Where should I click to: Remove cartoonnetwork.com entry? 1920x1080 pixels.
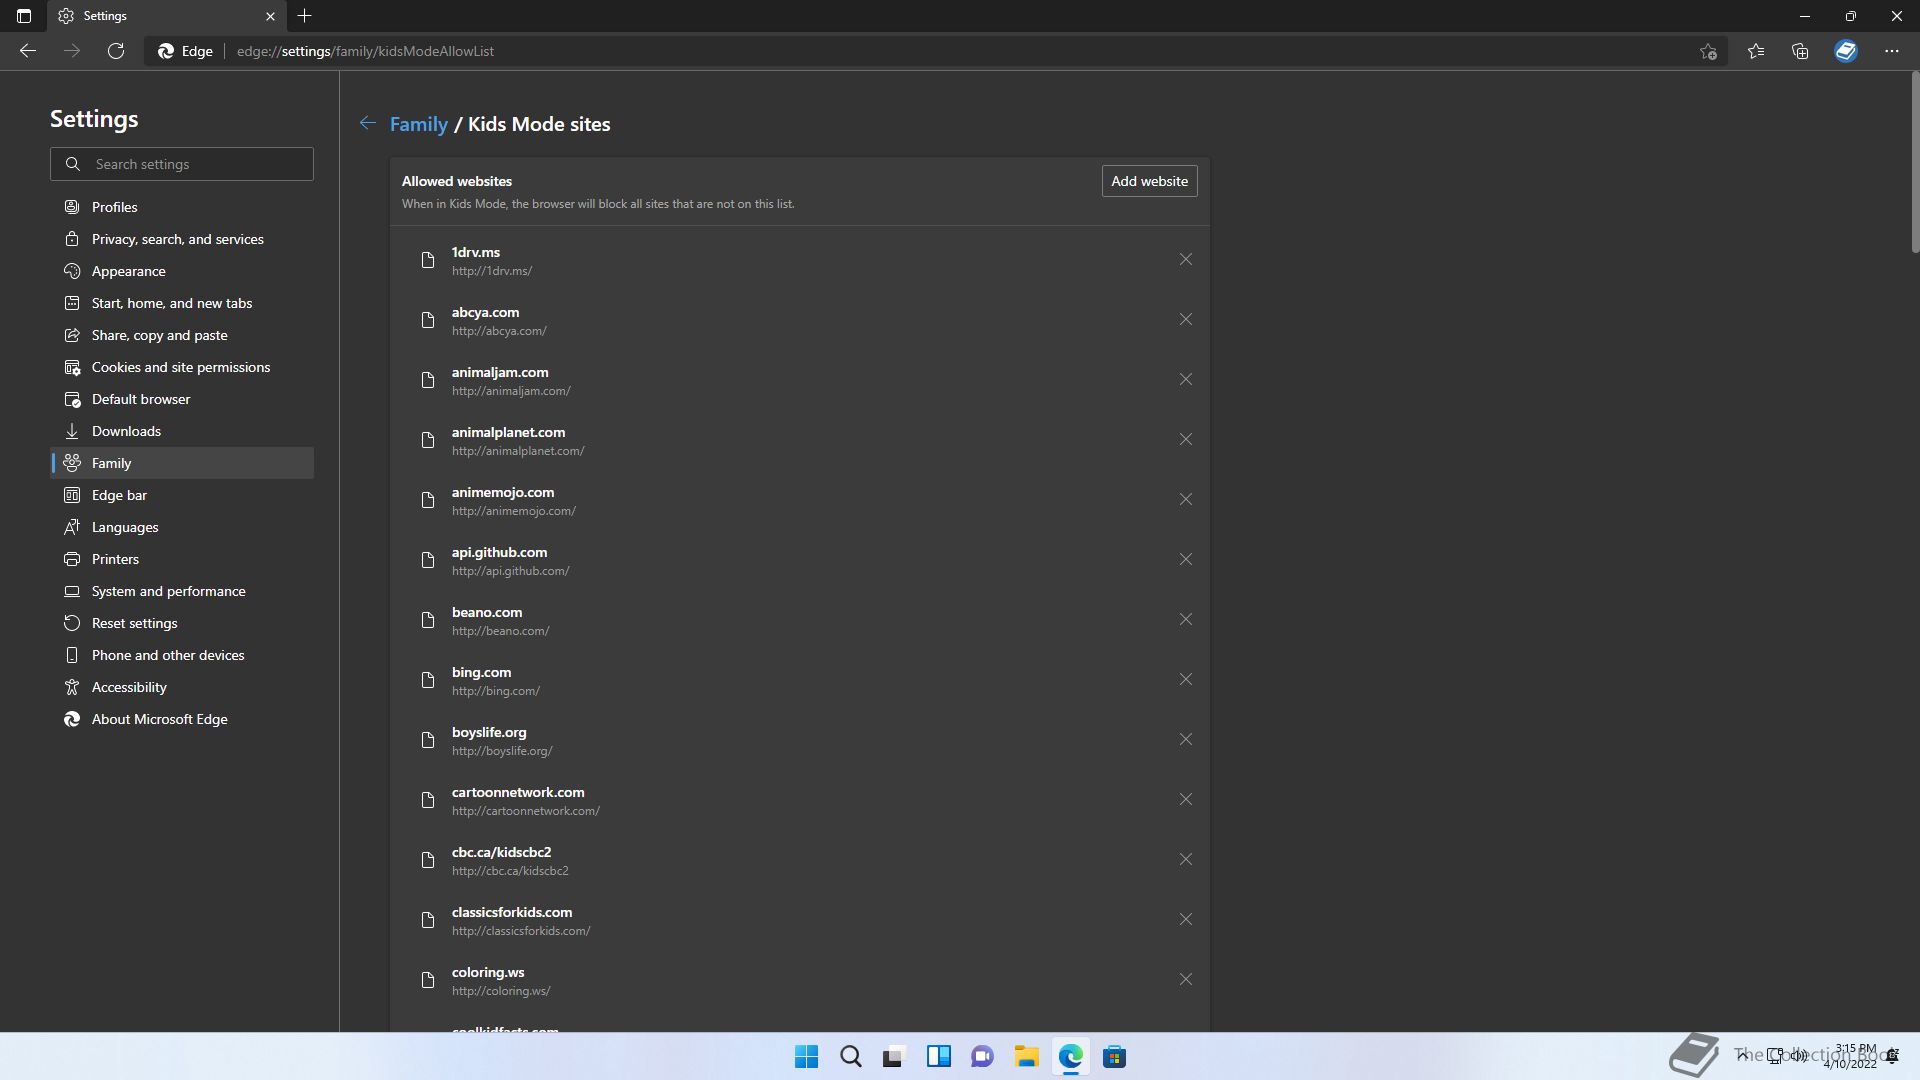coord(1185,800)
